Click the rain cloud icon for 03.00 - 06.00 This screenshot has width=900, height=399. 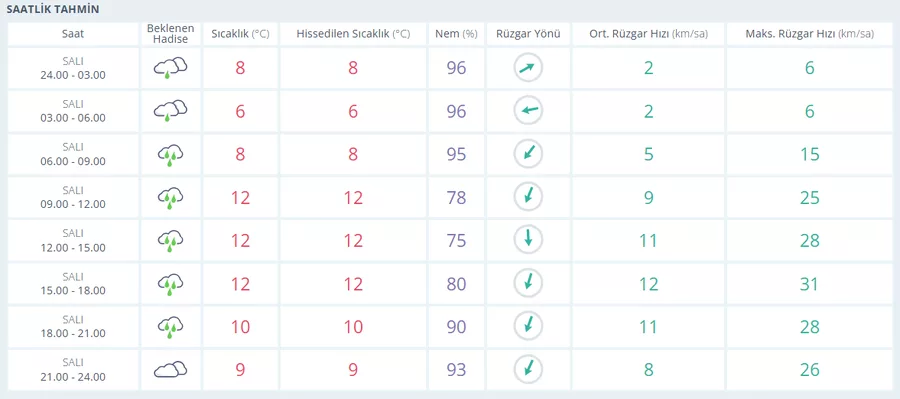pos(170,111)
